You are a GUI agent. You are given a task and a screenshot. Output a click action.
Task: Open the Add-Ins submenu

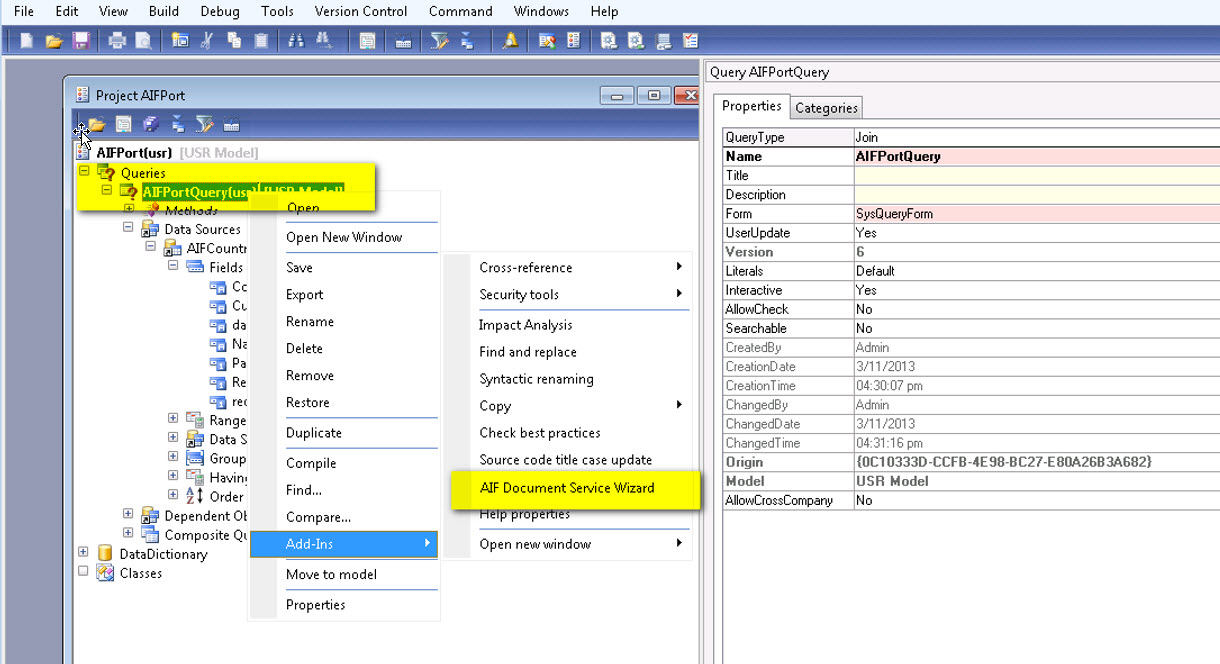point(310,545)
